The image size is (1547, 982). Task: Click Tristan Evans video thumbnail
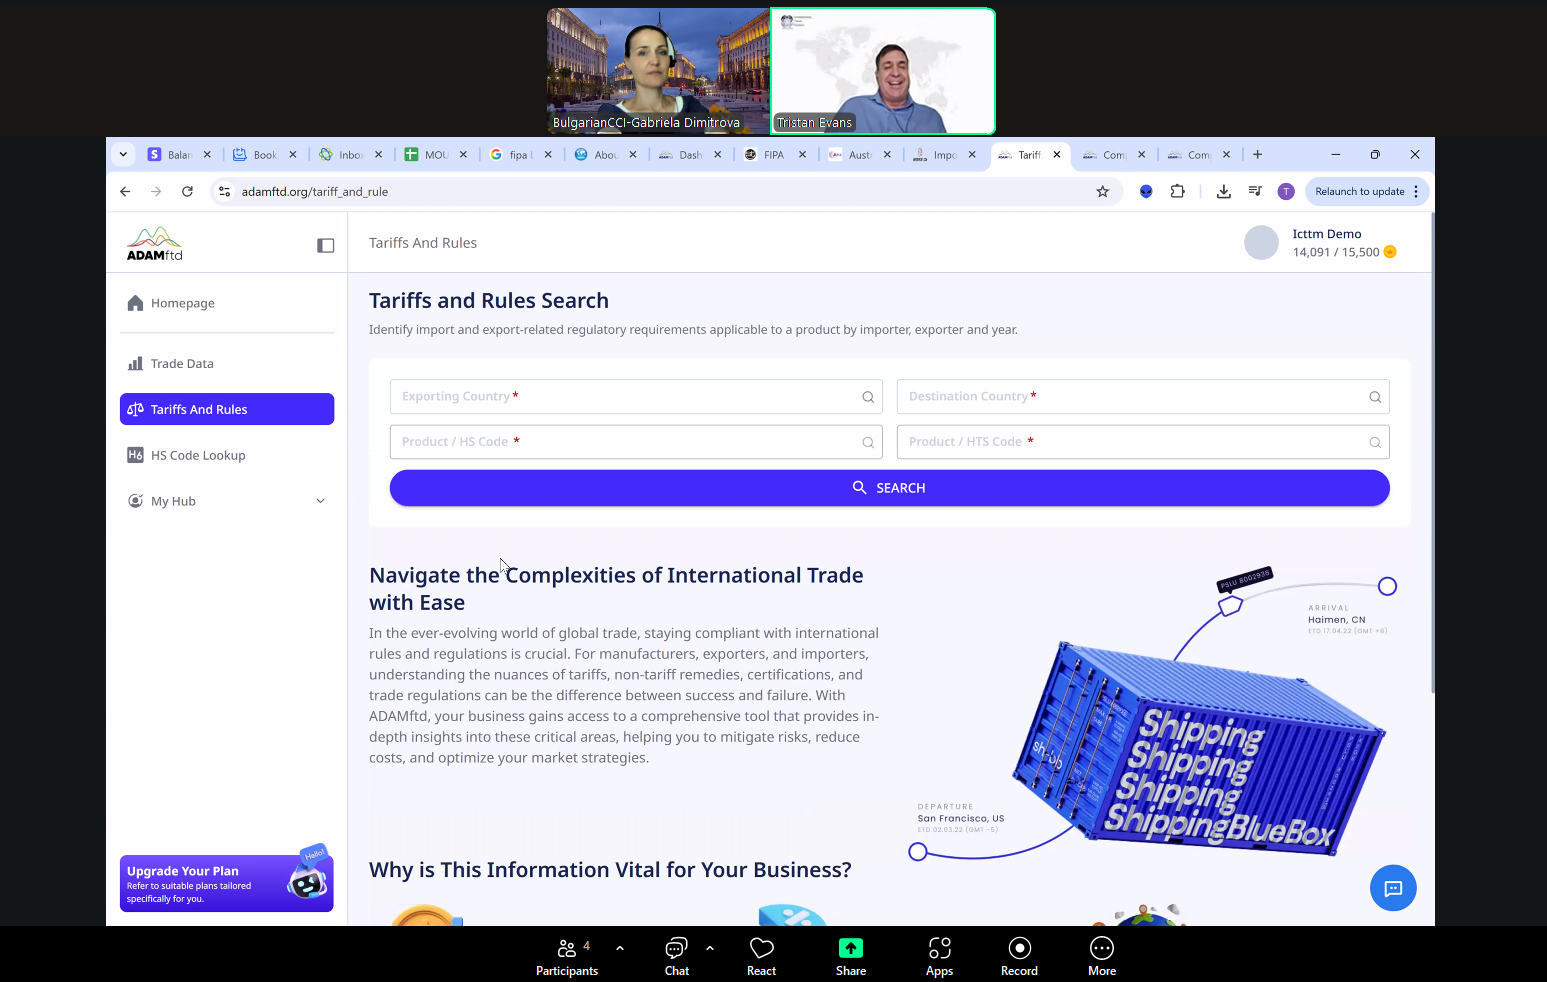(x=883, y=71)
